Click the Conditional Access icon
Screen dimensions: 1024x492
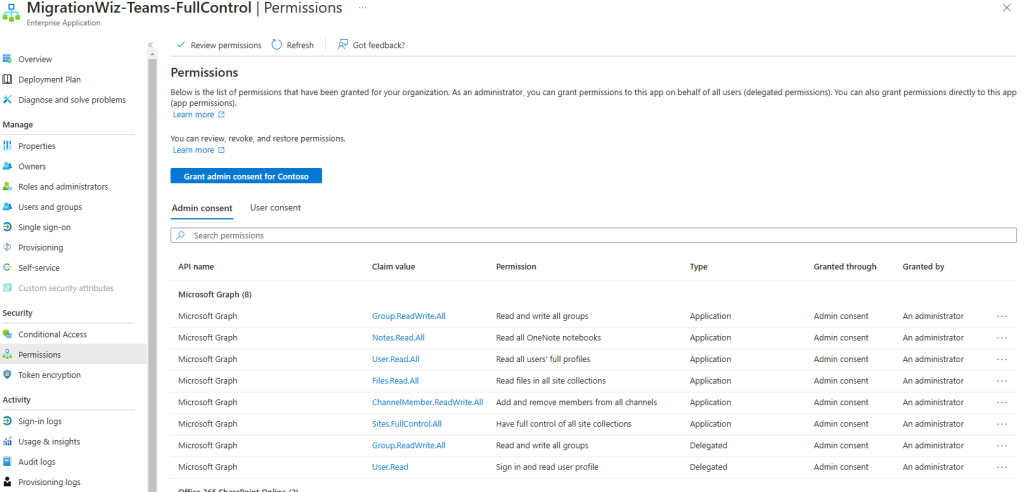tap(7, 334)
